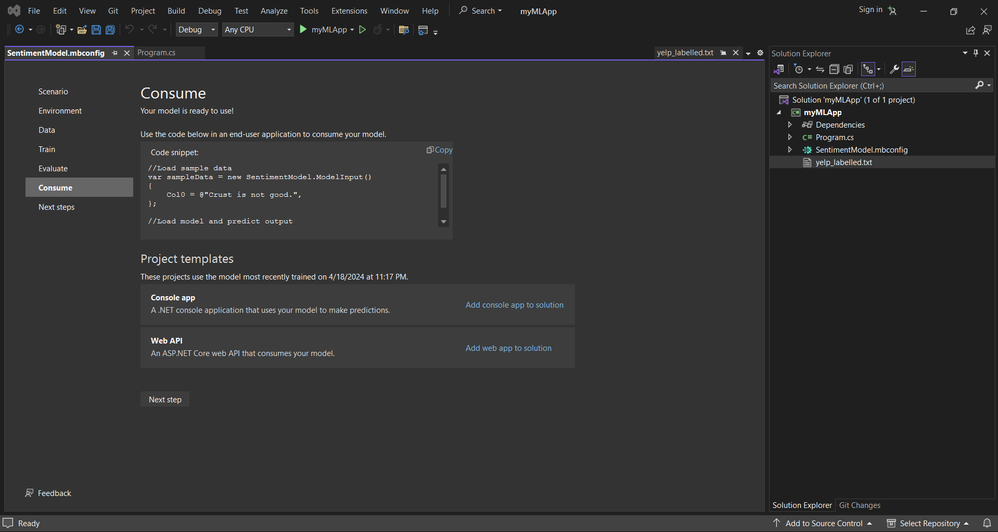Open the Analyze menu
This screenshot has width=998, height=532.
coord(274,11)
